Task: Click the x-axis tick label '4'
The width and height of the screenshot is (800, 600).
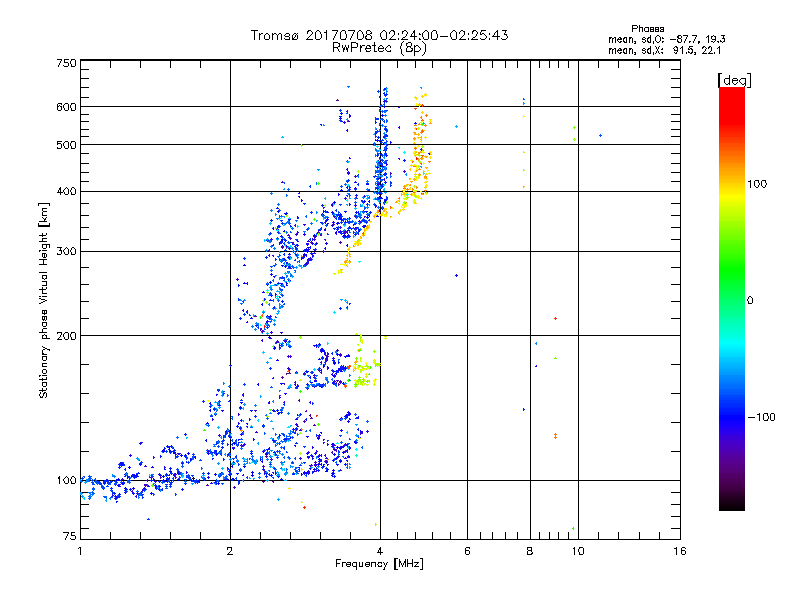Action: click(x=380, y=551)
